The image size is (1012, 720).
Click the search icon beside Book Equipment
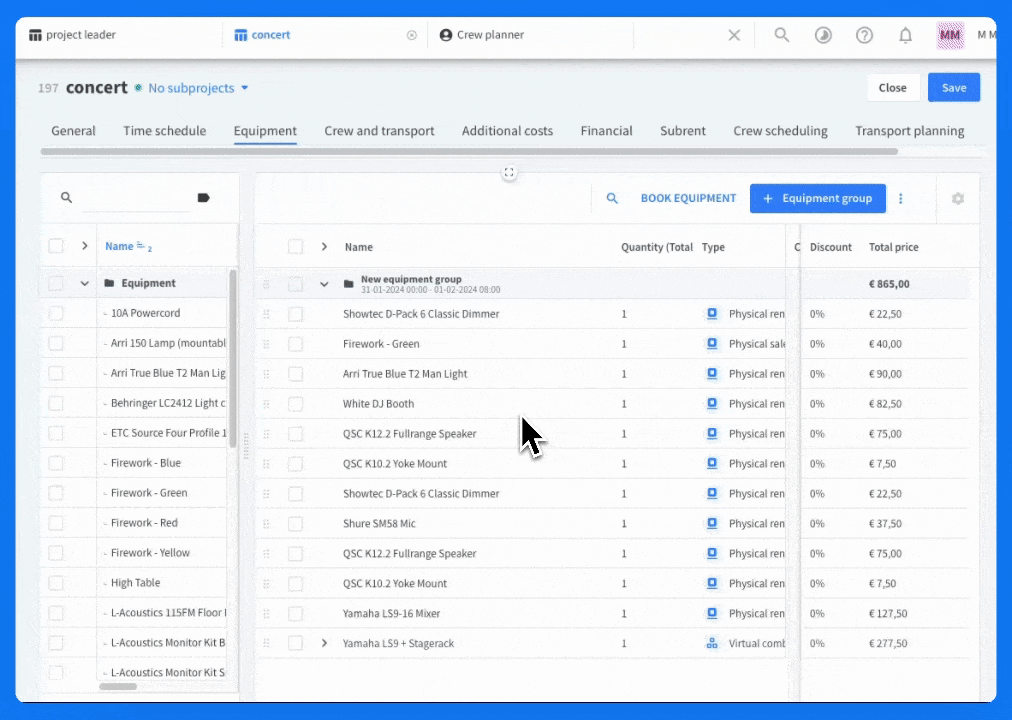(612, 199)
